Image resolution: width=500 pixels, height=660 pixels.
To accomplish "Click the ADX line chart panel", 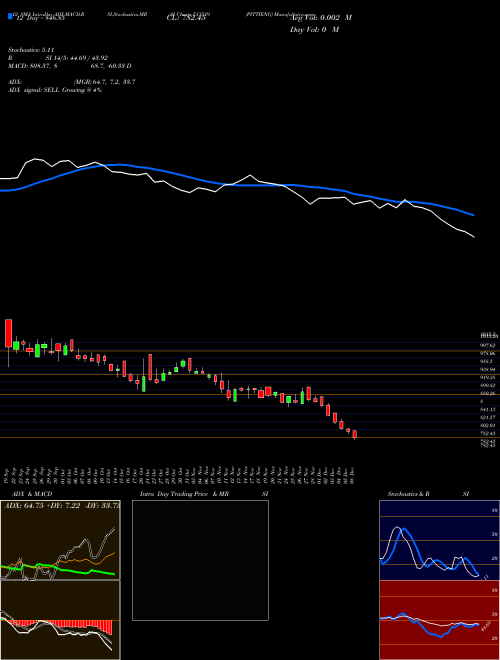I will pos(60,540).
